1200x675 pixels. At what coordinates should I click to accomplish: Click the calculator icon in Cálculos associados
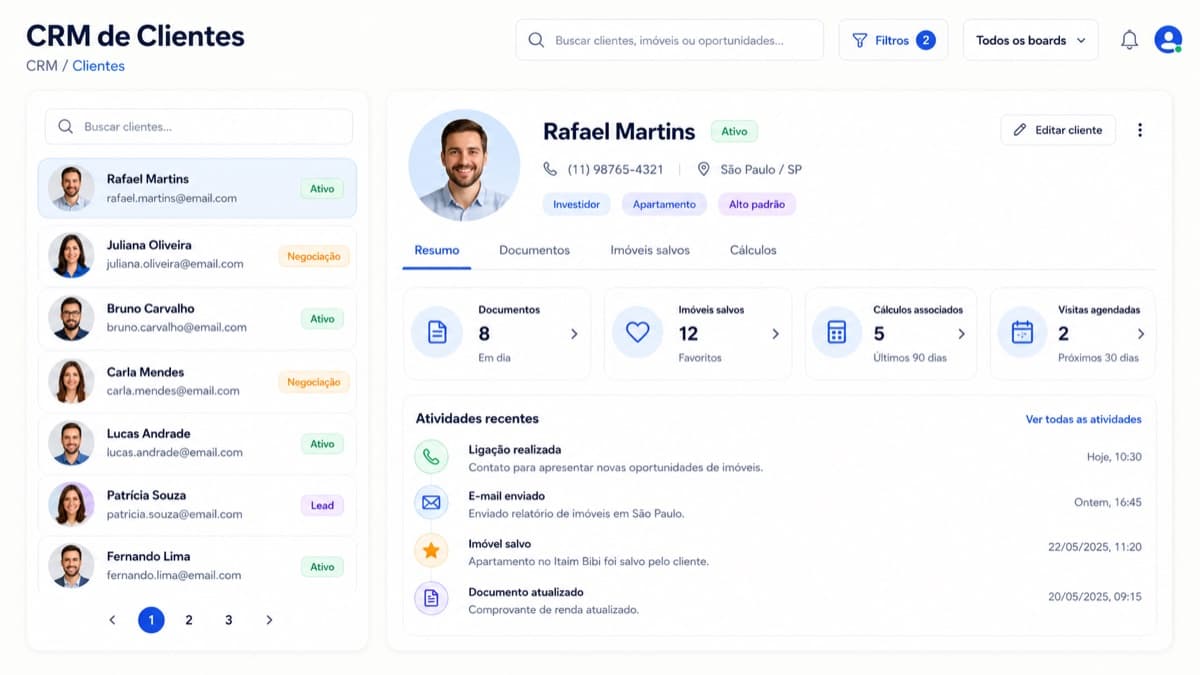click(836, 333)
